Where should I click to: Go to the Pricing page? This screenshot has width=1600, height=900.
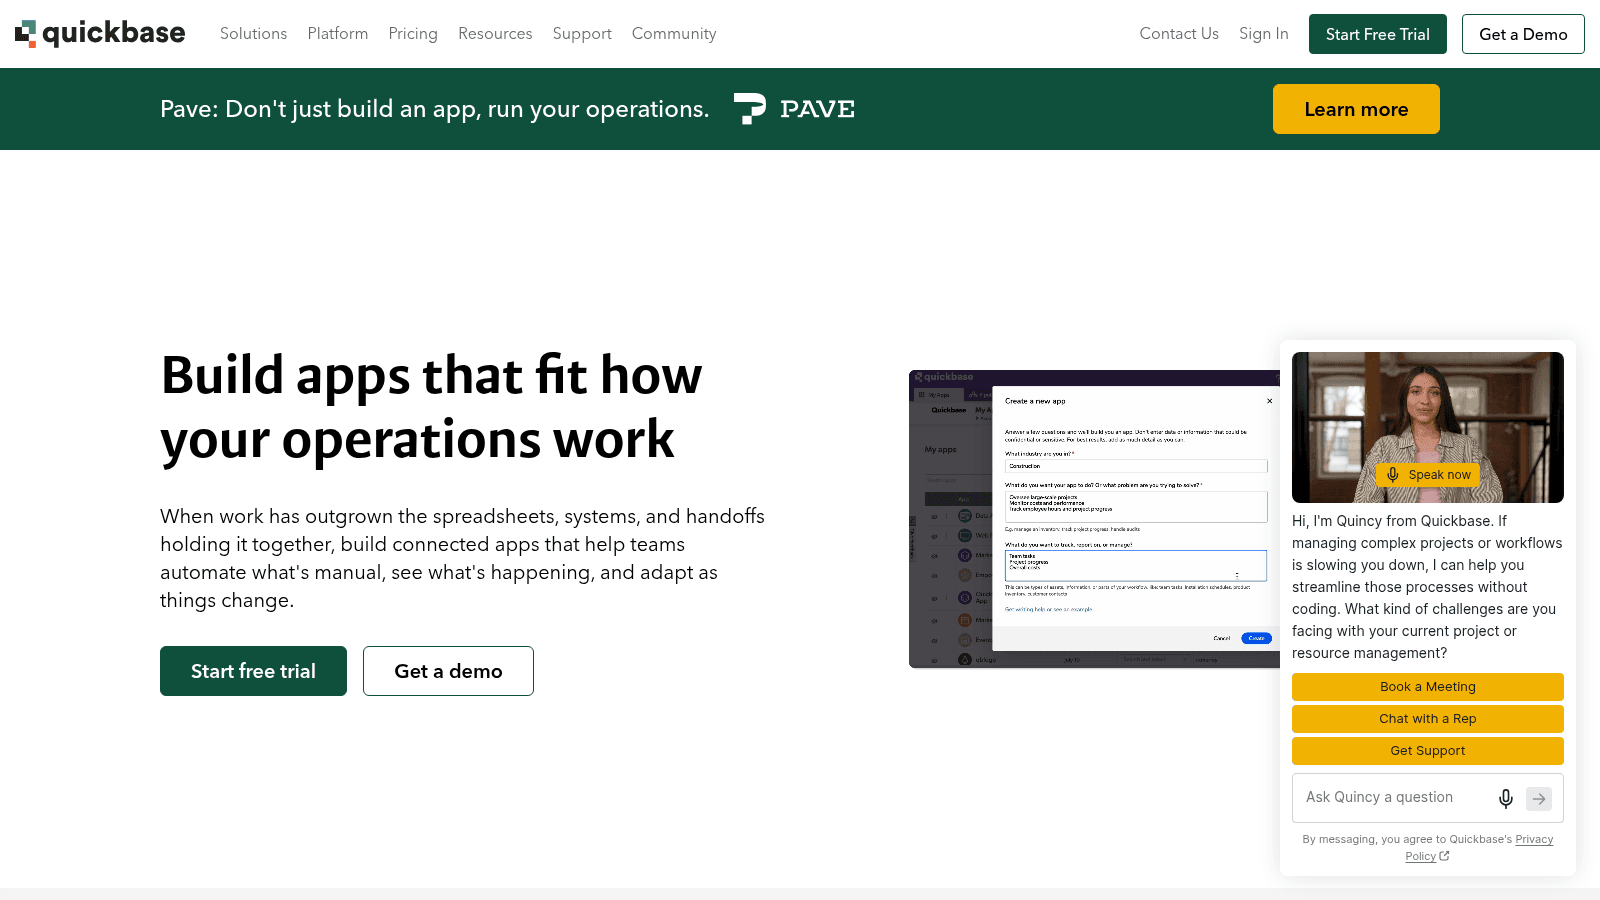pos(413,34)
